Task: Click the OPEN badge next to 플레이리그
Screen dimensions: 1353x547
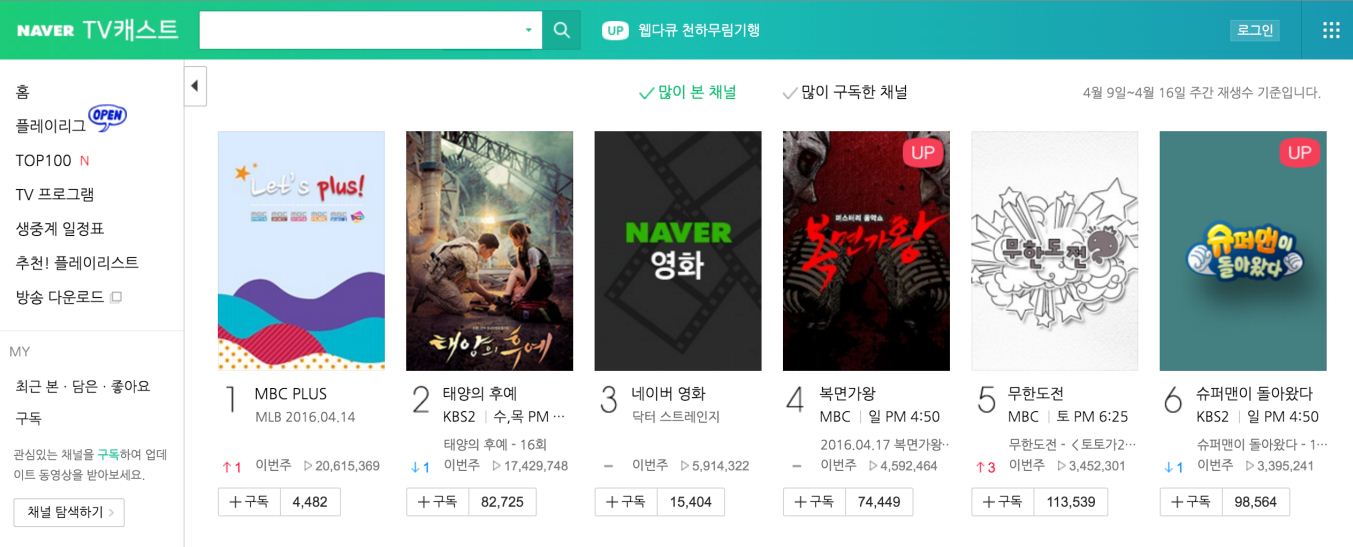Action: [x=108, y=116]
